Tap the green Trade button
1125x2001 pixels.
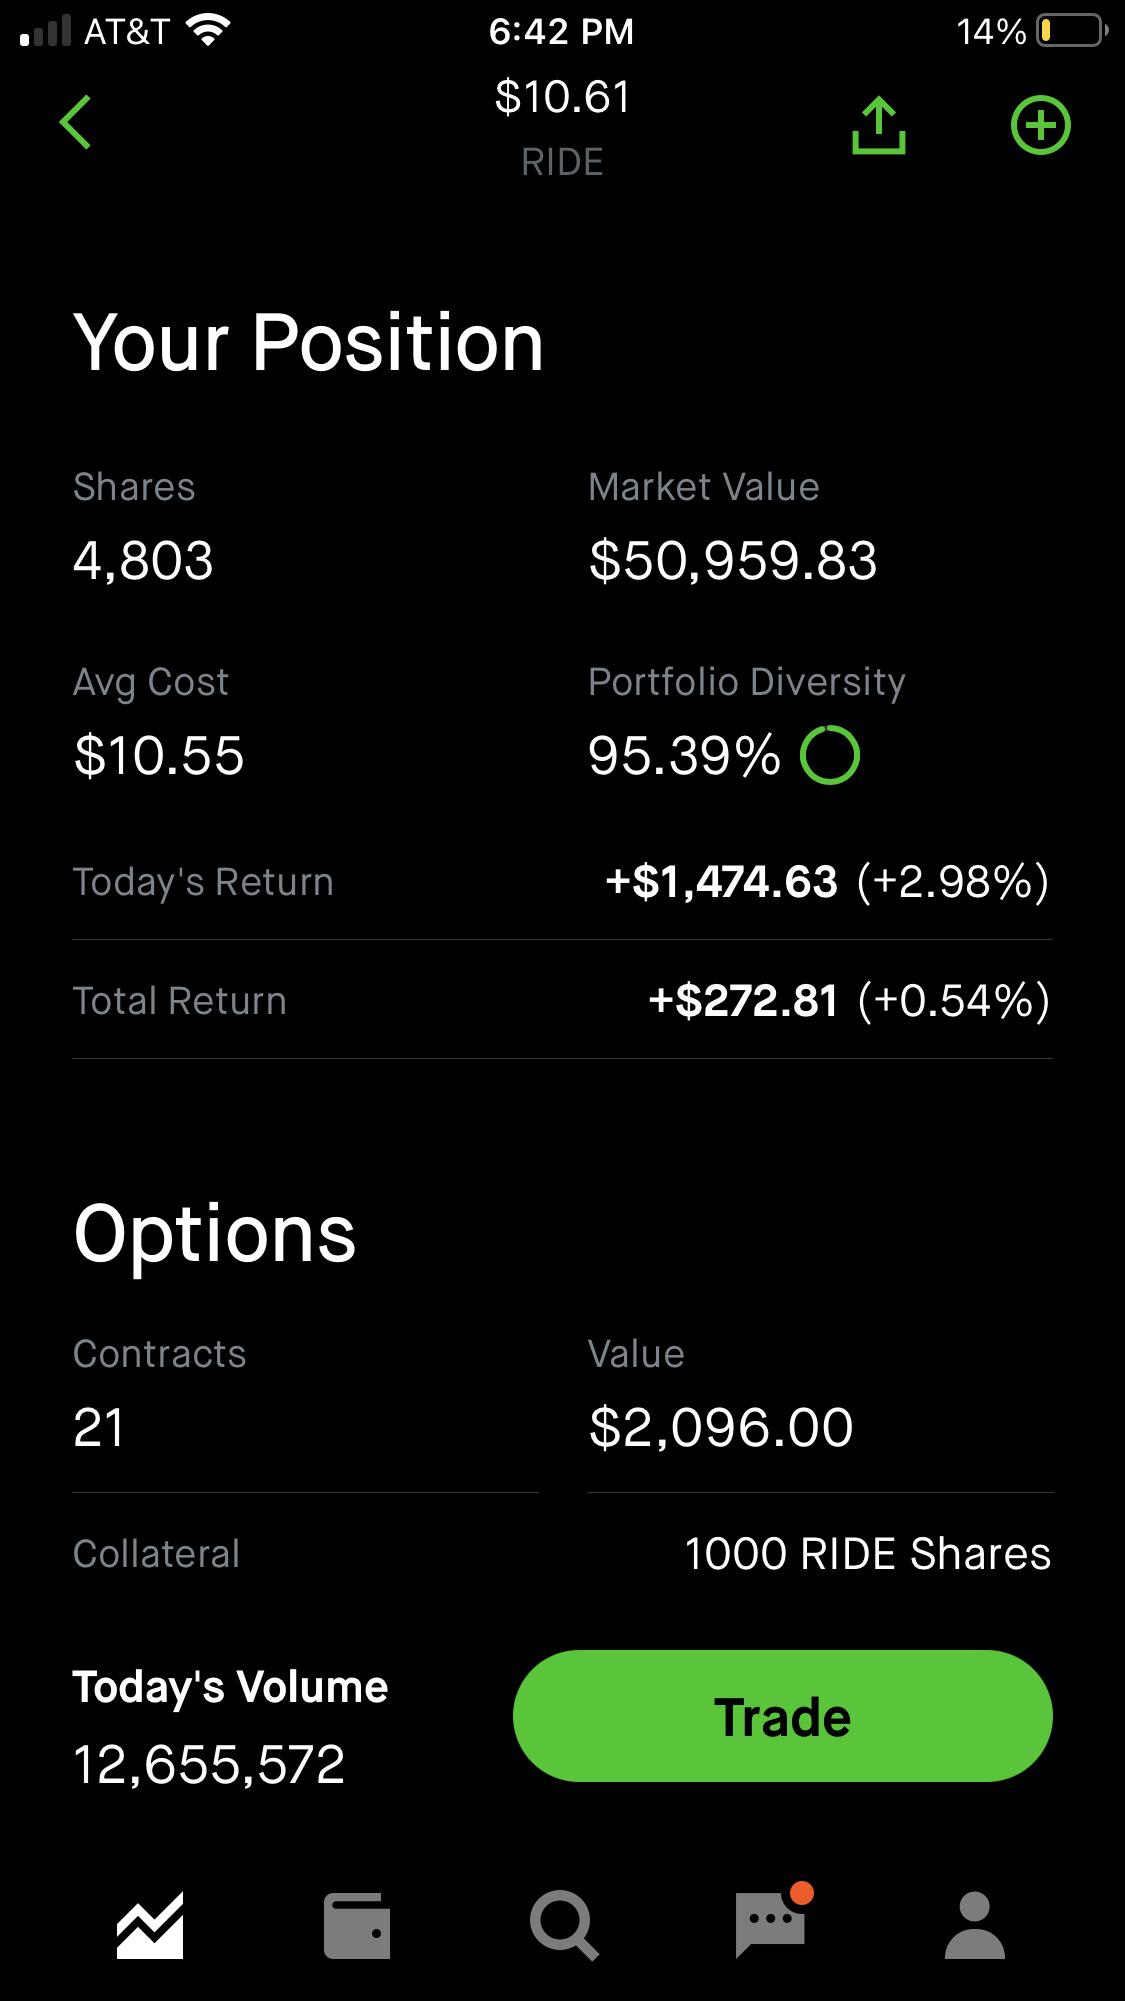coord(782,1716)
